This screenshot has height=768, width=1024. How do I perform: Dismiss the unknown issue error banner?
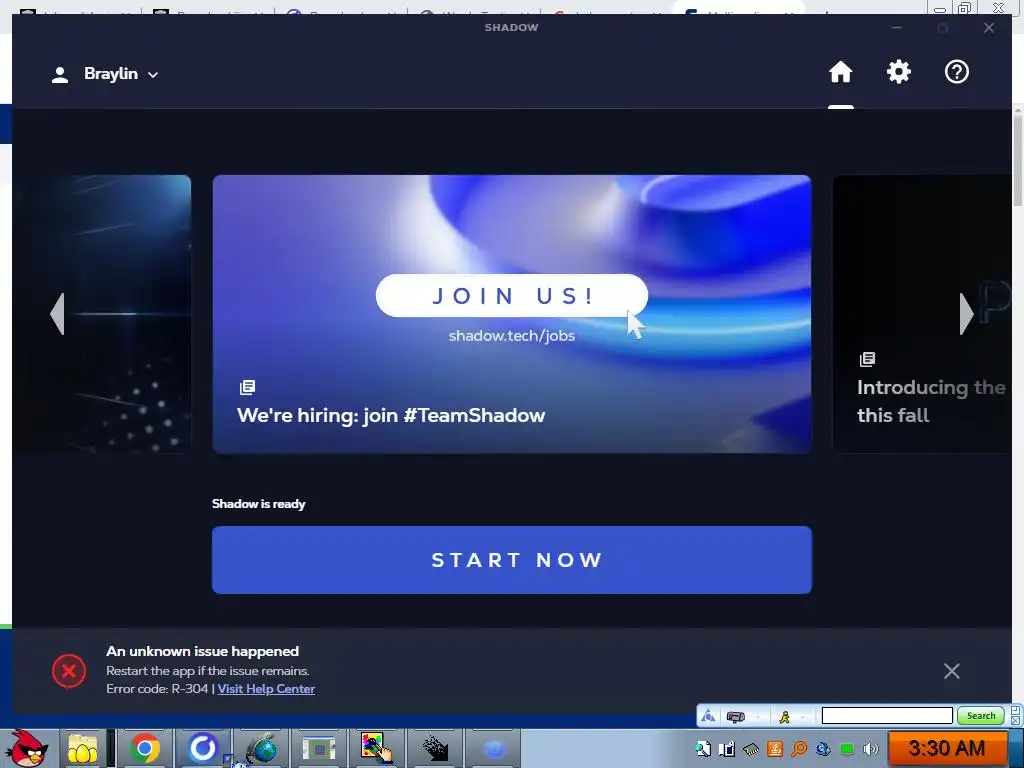[952, 671]
